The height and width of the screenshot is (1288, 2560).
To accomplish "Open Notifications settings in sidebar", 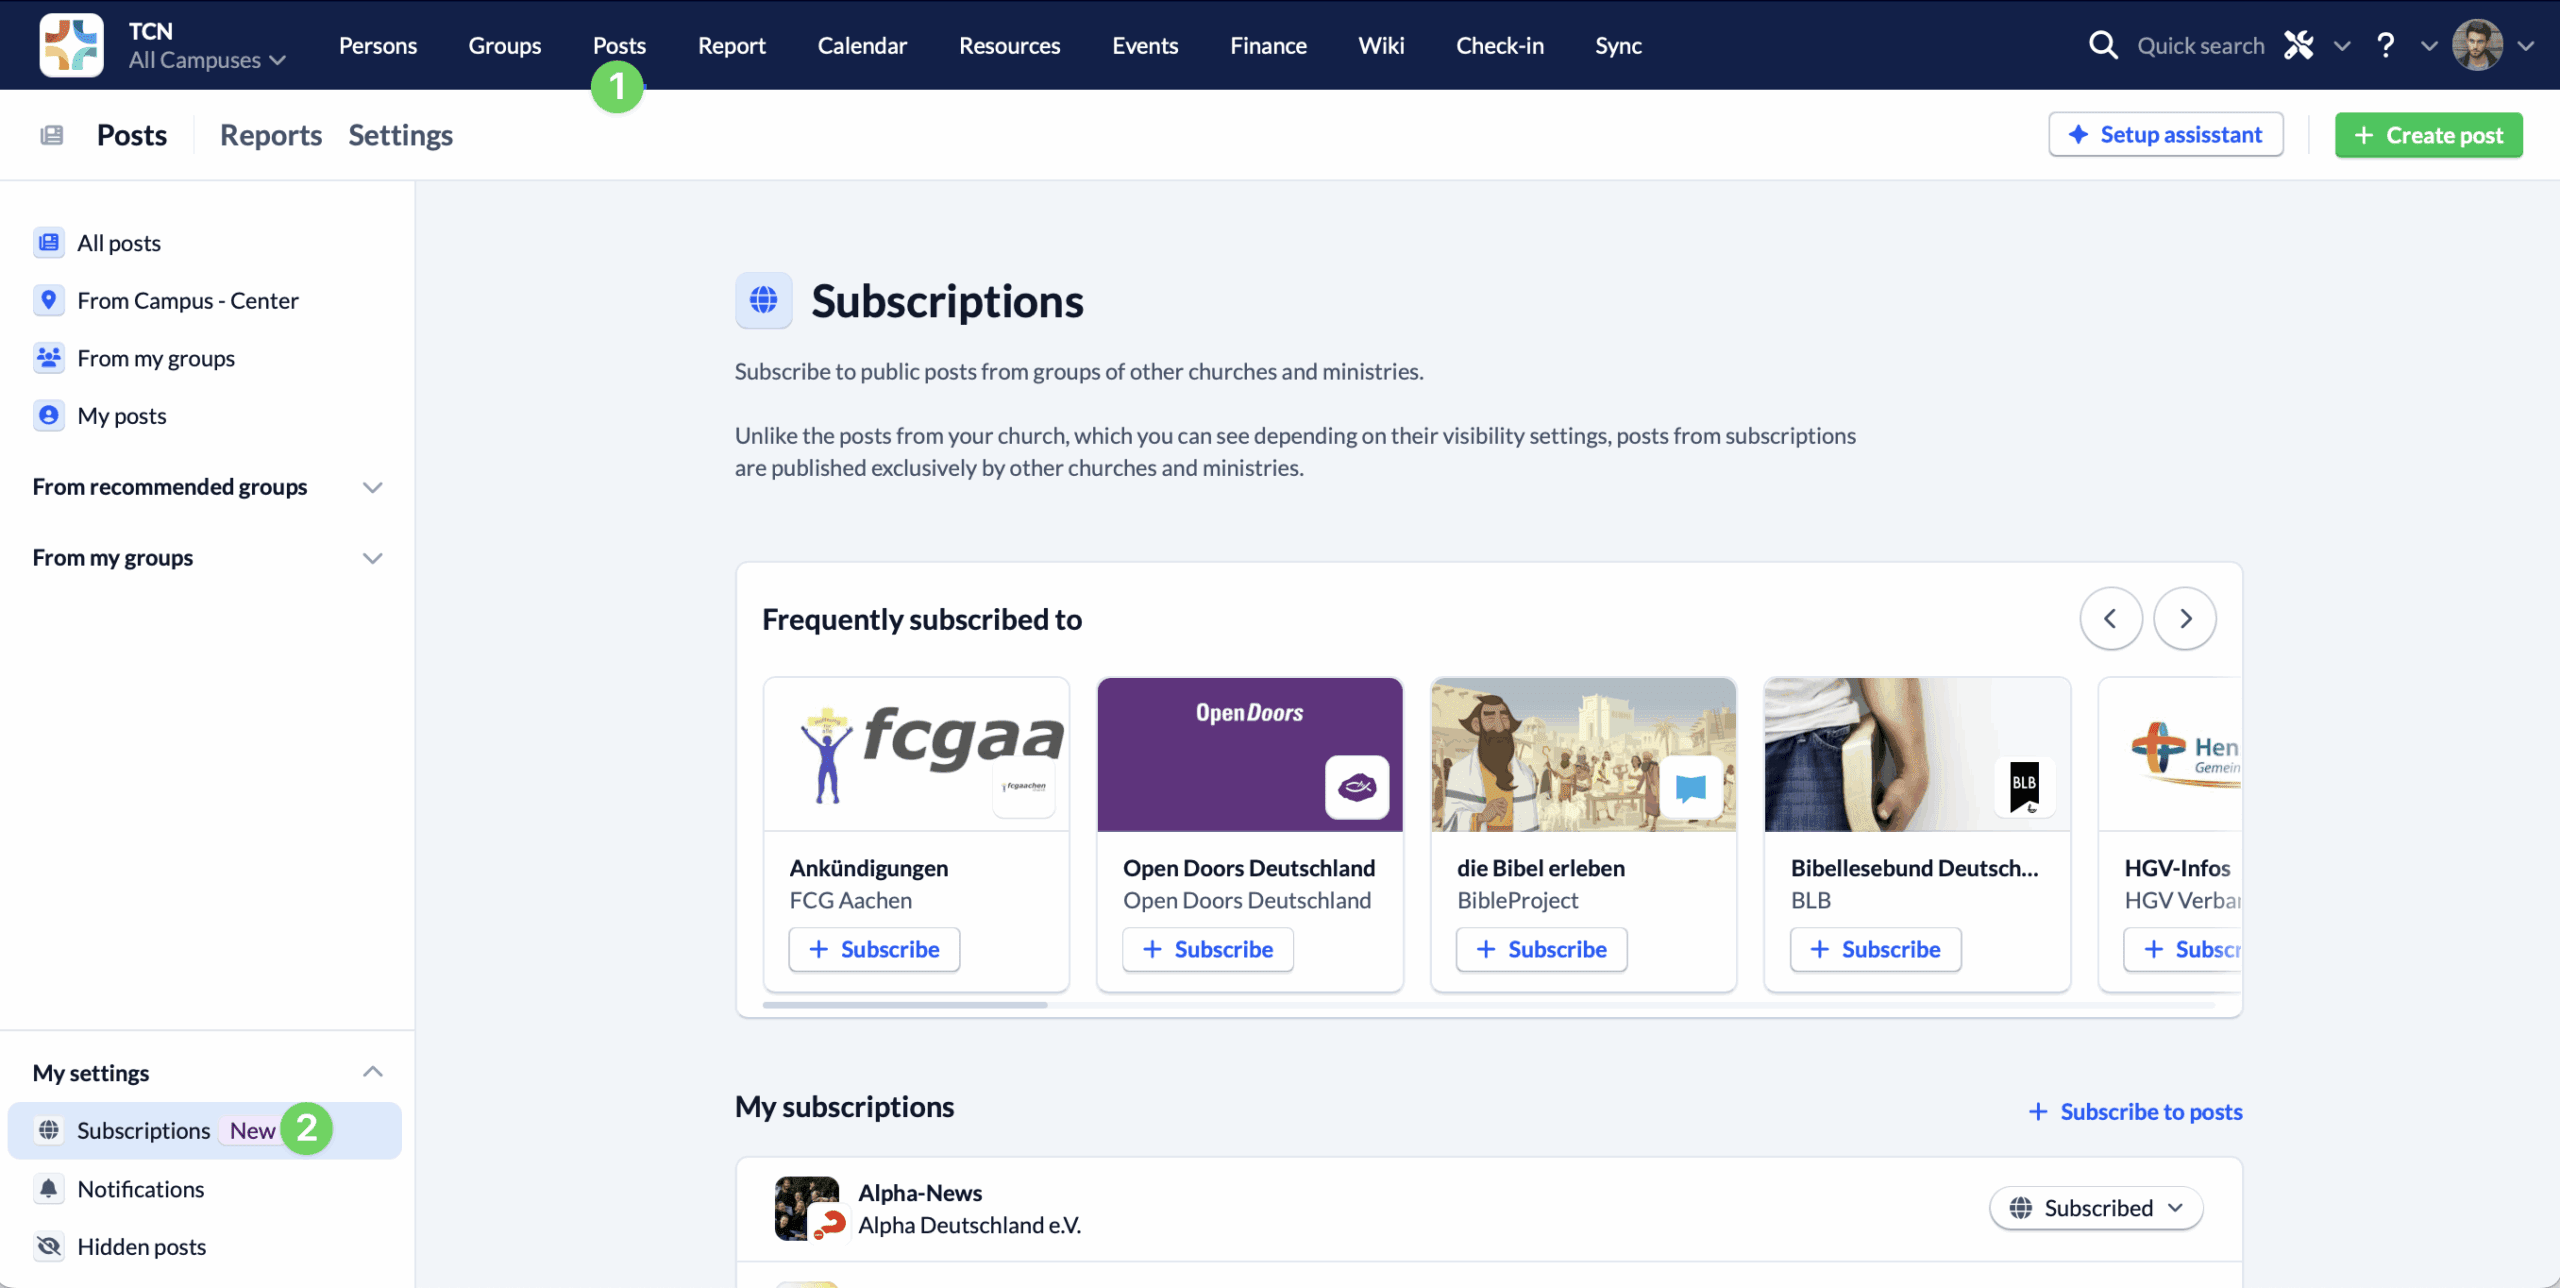I will point(140,1189).
